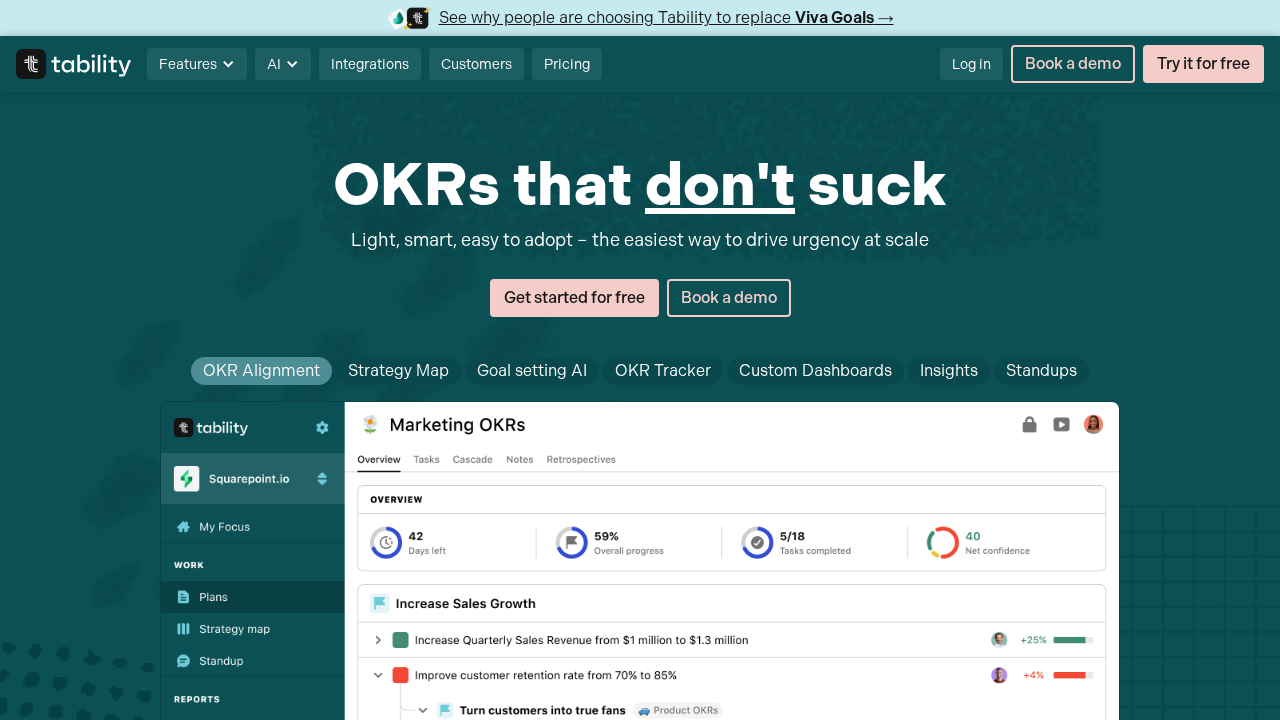The height and width of the screenshot is (720, 1280).
Task: Switch to the Strategy Map pill
Action: (398, 370)
